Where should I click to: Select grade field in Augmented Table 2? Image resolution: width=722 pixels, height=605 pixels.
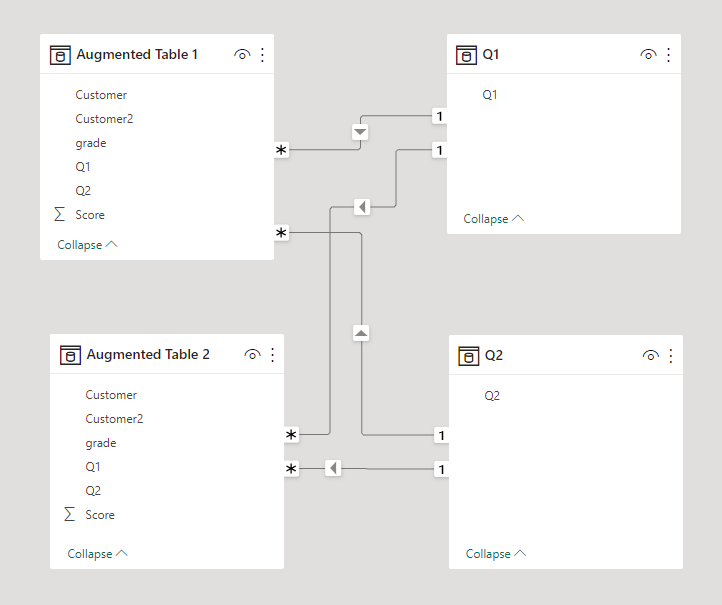[101, 443]
